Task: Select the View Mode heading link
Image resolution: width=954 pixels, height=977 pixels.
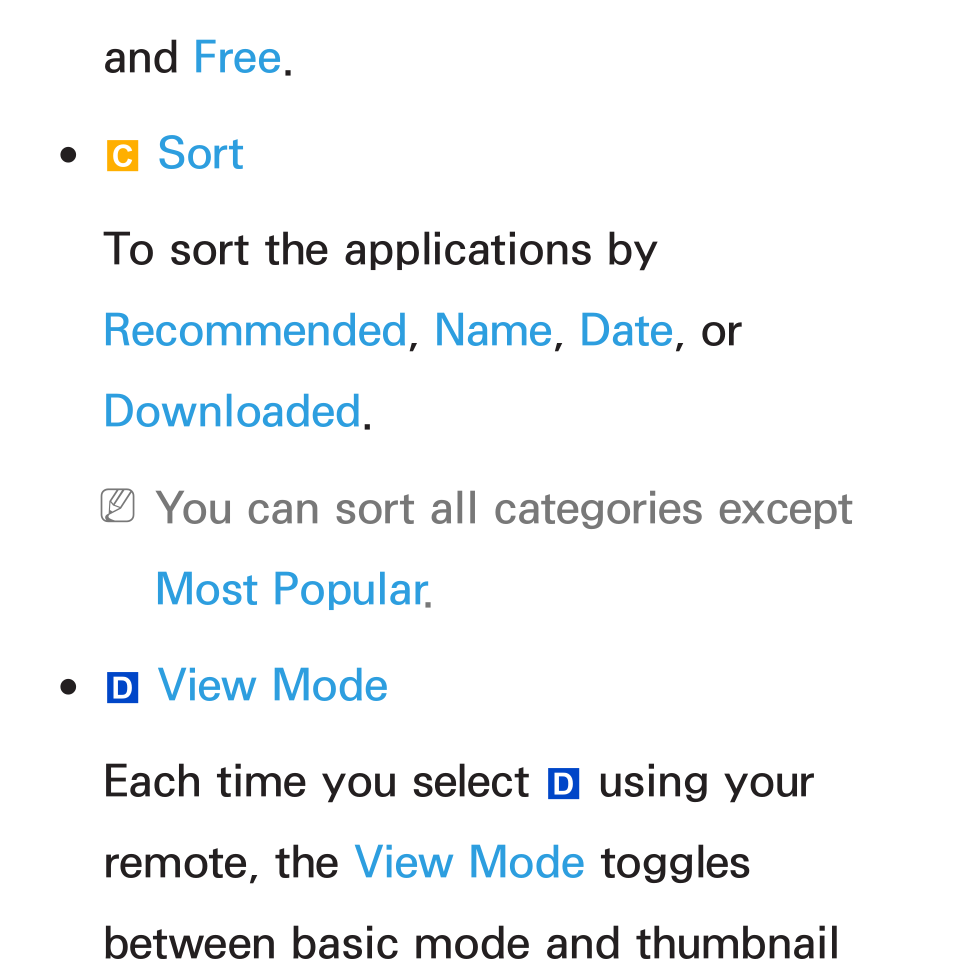Action: 273,685
